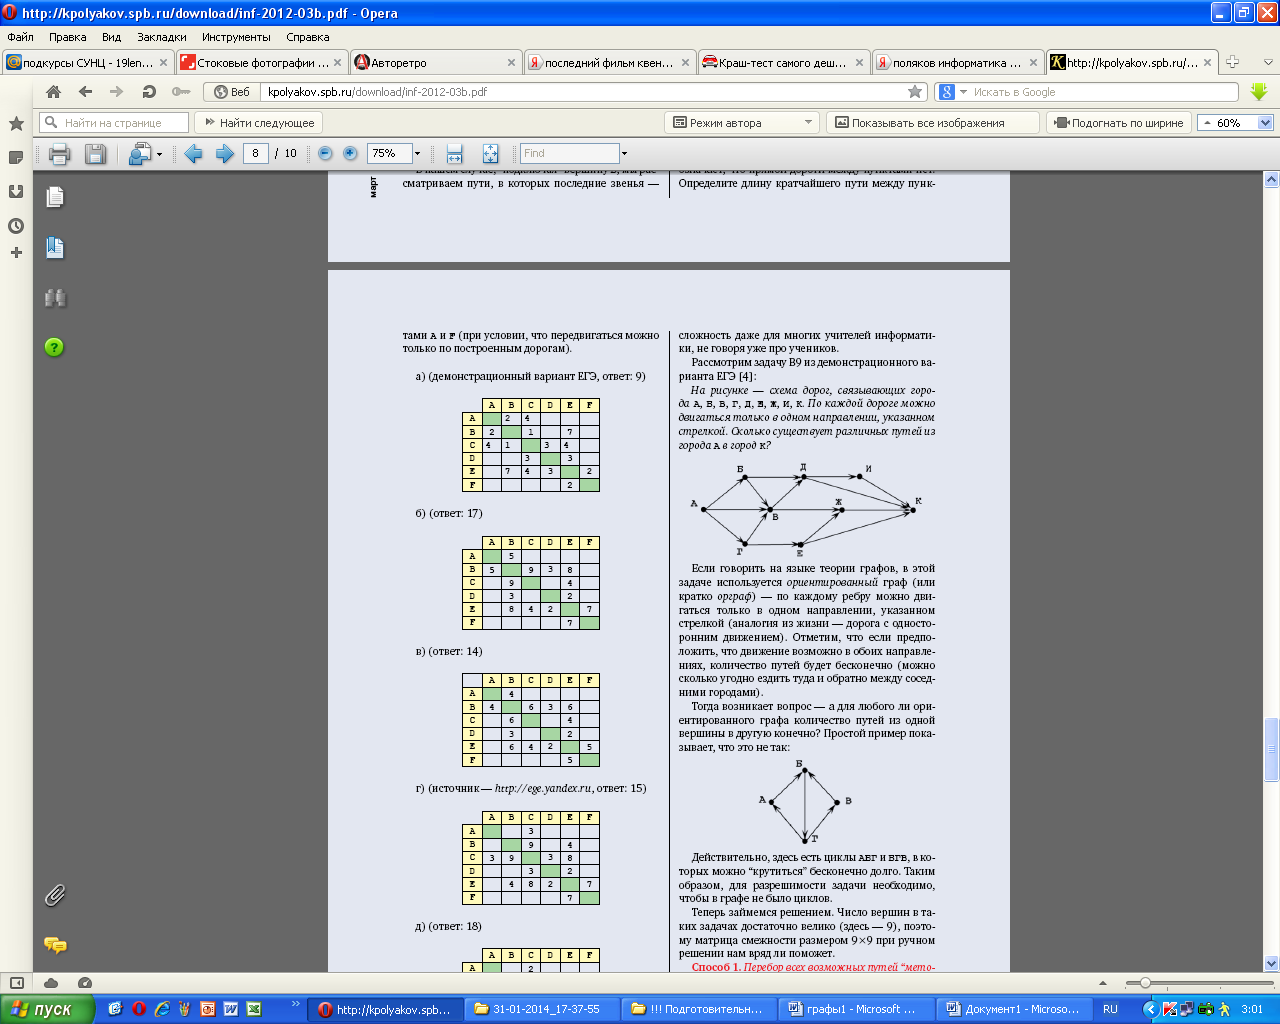Screen dimensions: 1280x1024
Task: Open History clock panel in sidebar
Action: (x=16, y=225)
